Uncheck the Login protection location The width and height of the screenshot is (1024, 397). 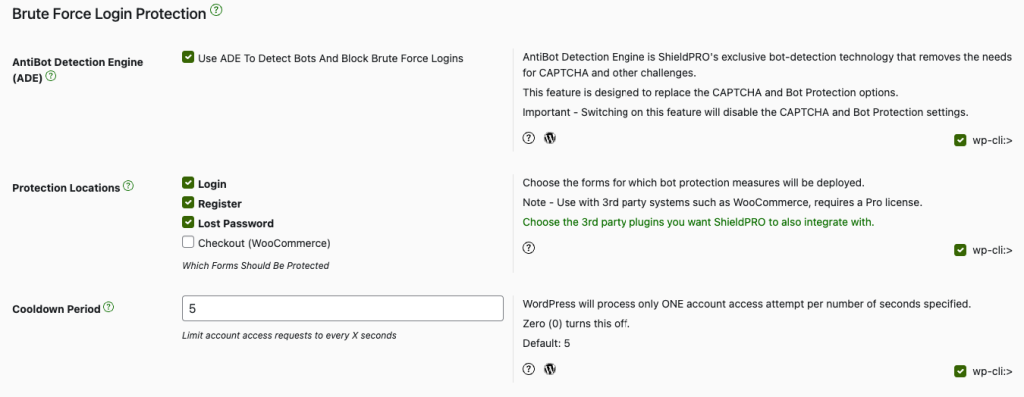click(188, 183)
